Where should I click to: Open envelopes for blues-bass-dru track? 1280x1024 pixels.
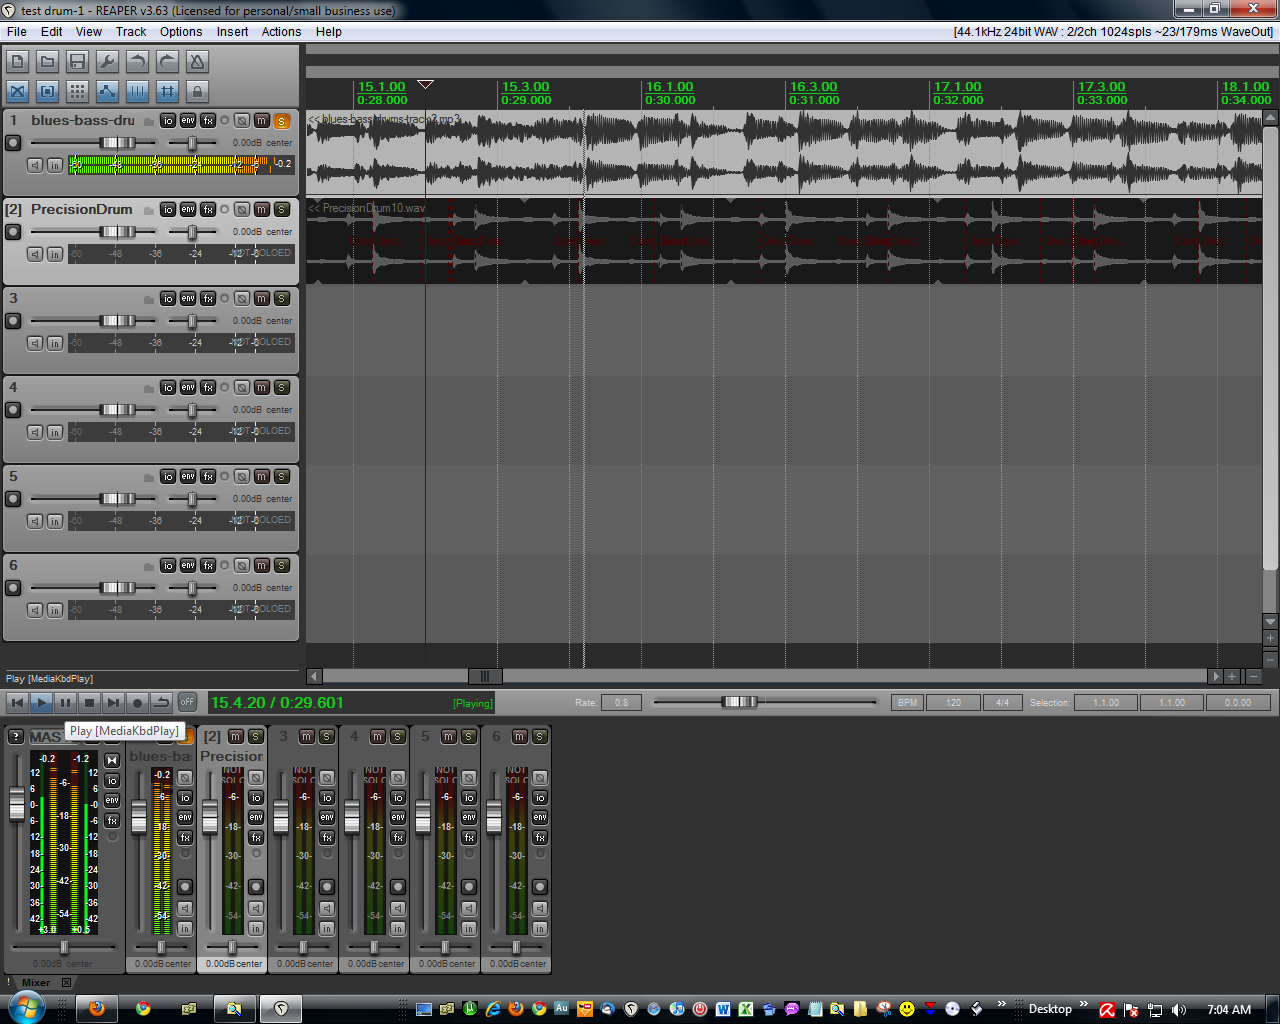188,120
